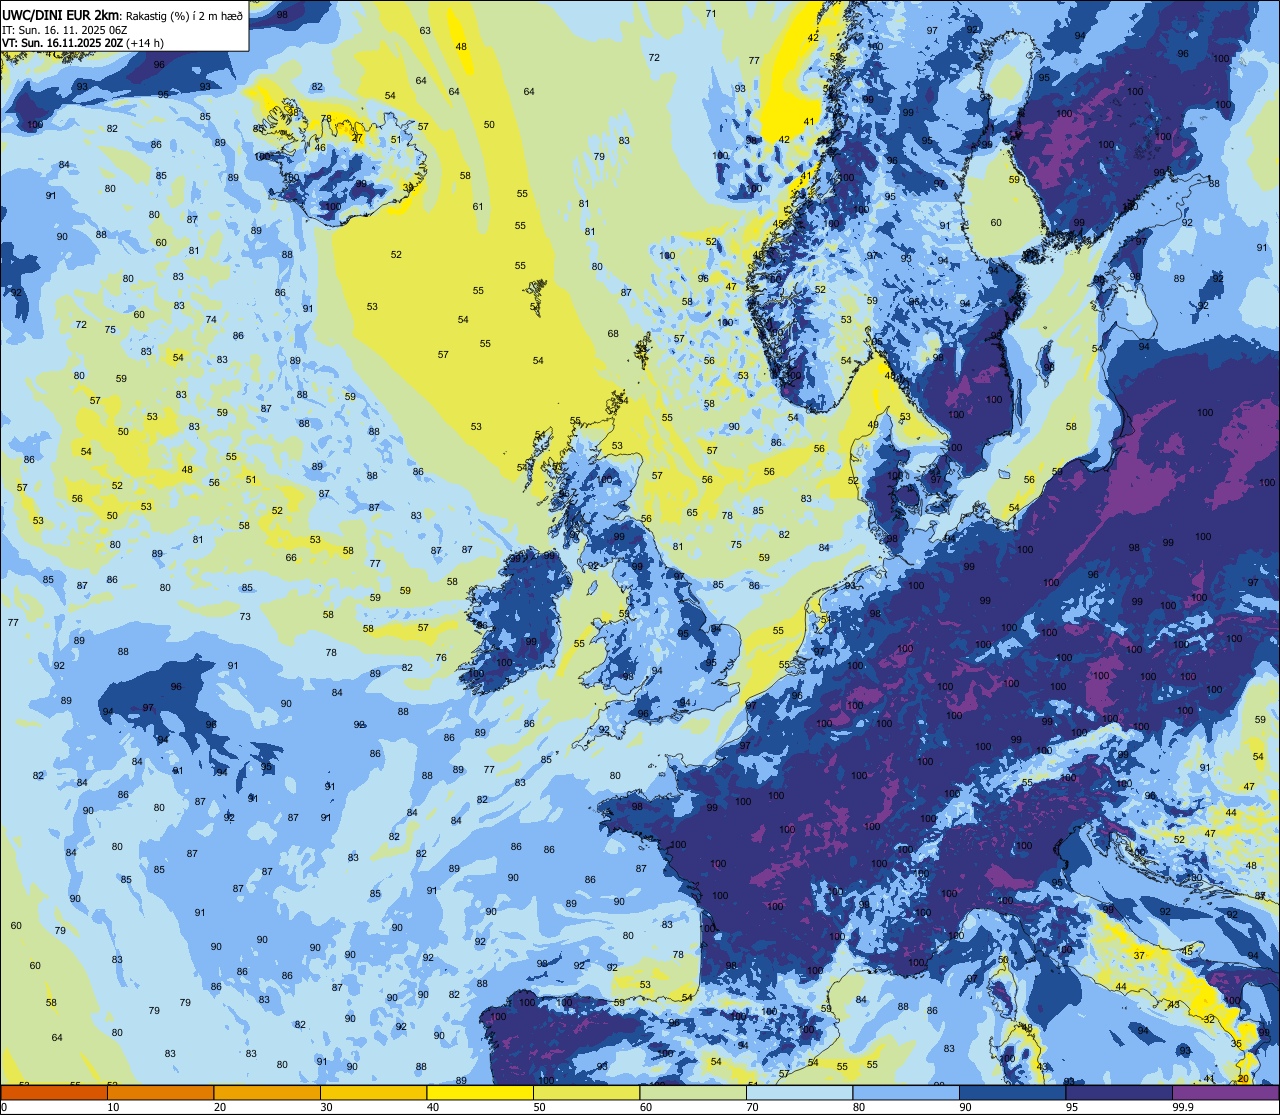
Task: Click the "95" tick label under the legend
Action: click(1072, 1107)
